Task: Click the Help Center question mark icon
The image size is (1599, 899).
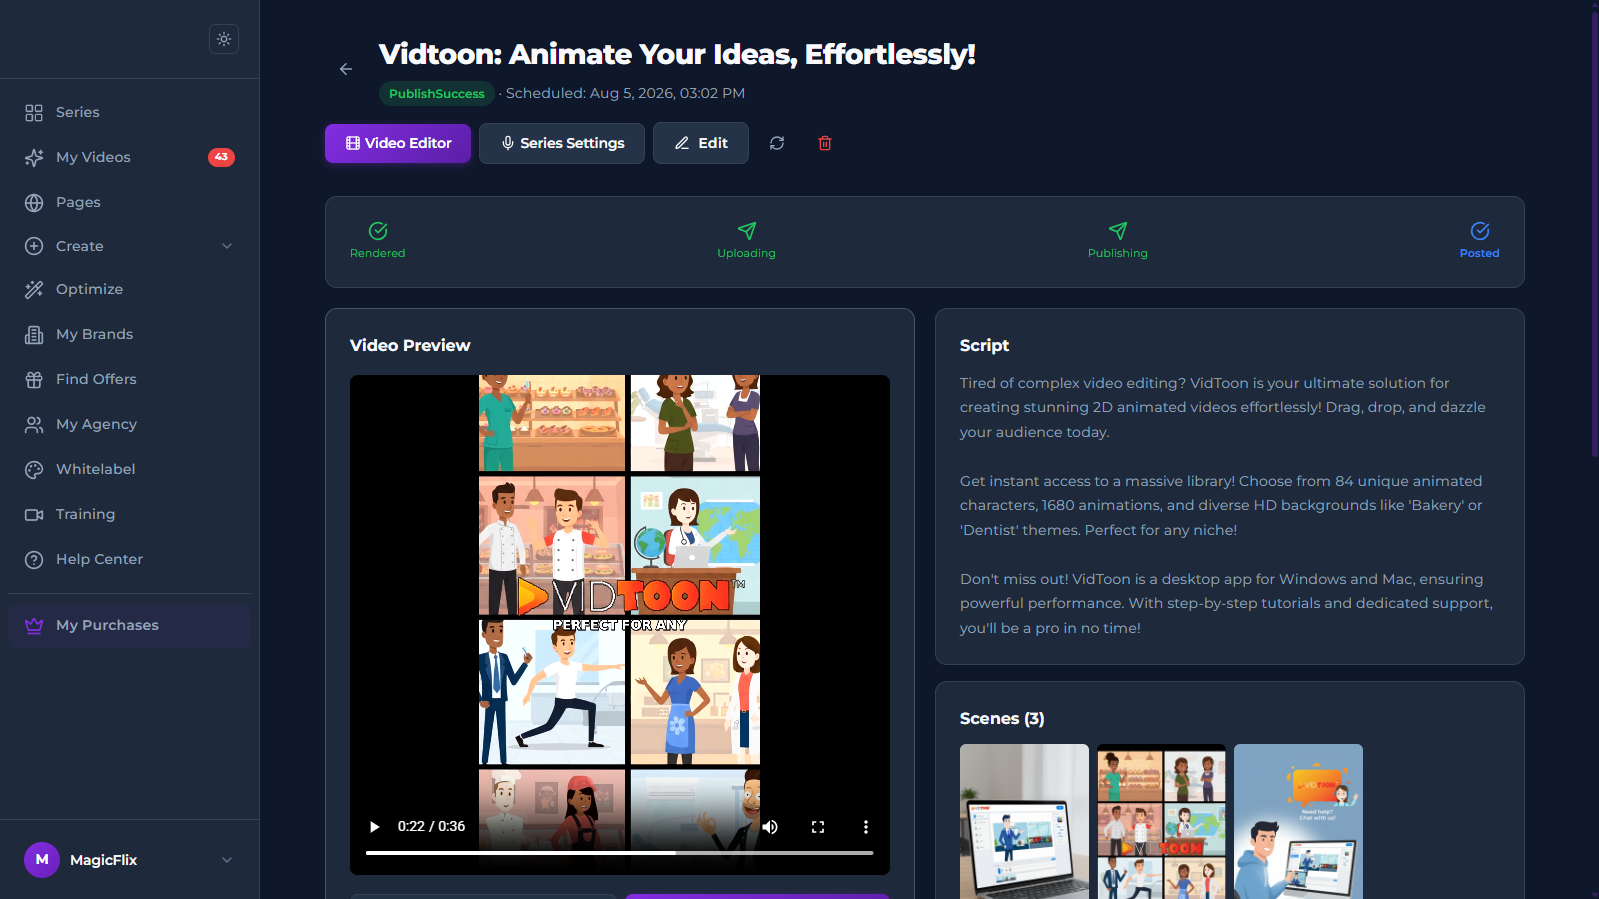Action: (34, 559)
